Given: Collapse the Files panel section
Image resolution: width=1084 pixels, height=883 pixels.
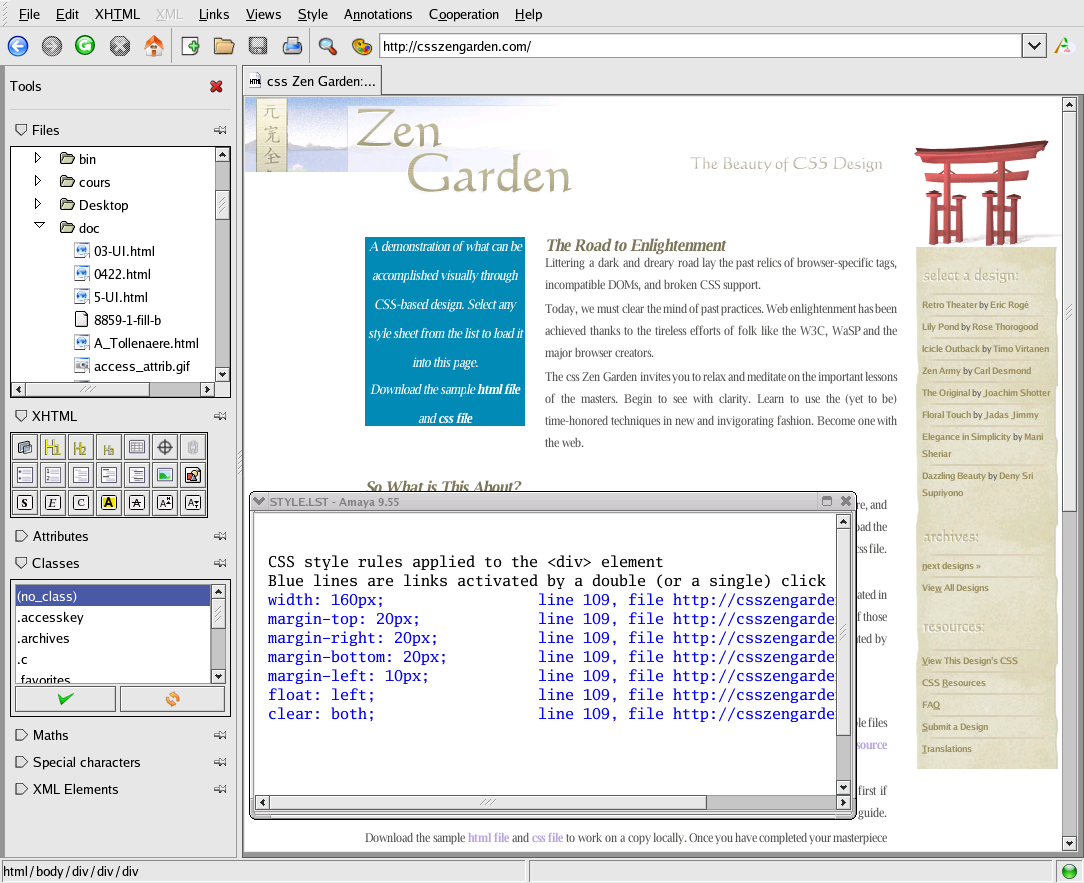Looking at the screenshot, I should pos(21,130).
